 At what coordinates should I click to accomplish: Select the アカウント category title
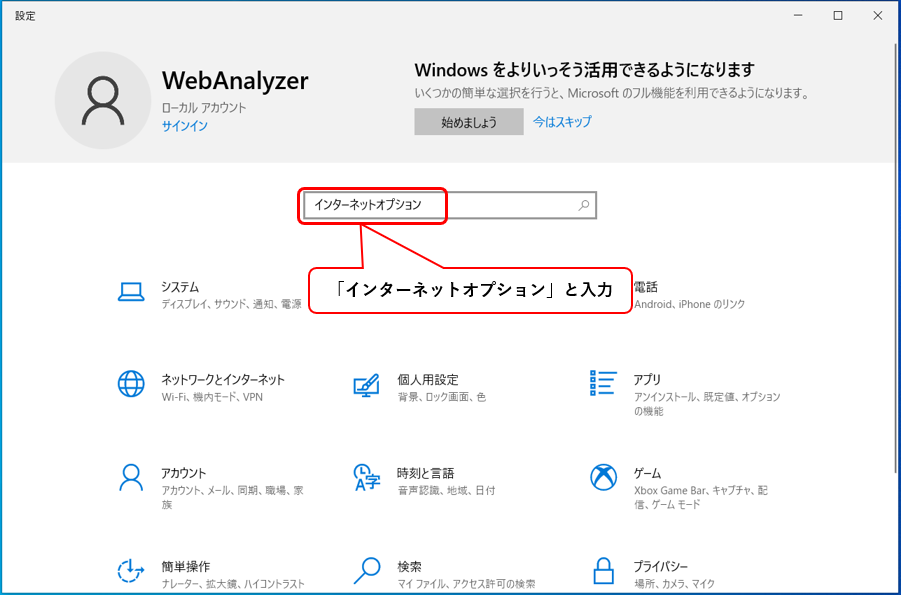point(183,473)
